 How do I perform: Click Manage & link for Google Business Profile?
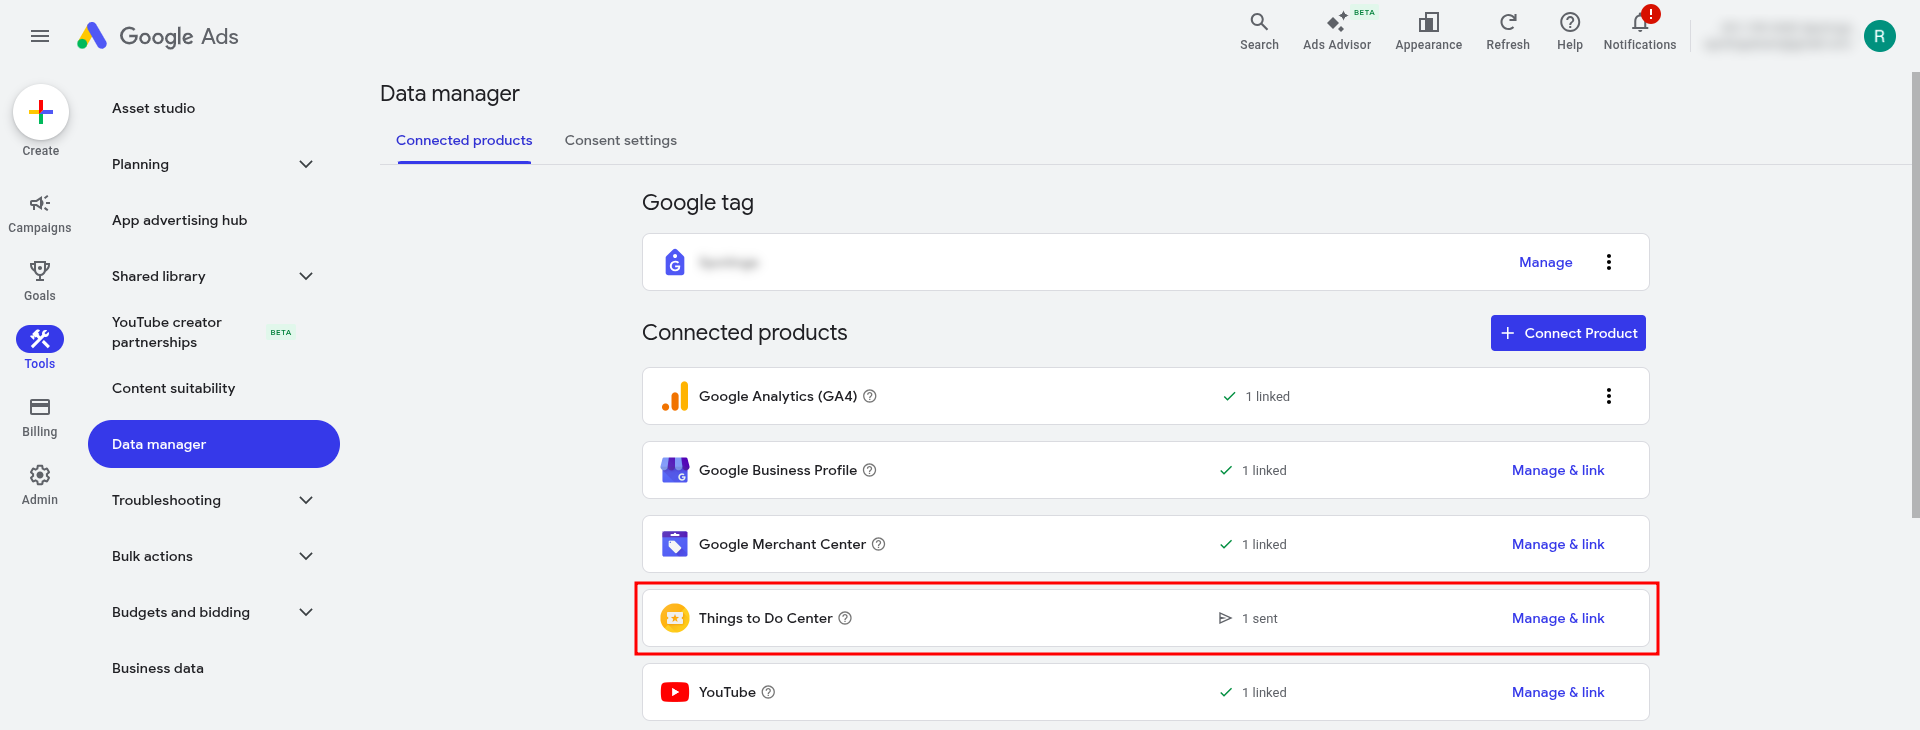click(1558, 470)
